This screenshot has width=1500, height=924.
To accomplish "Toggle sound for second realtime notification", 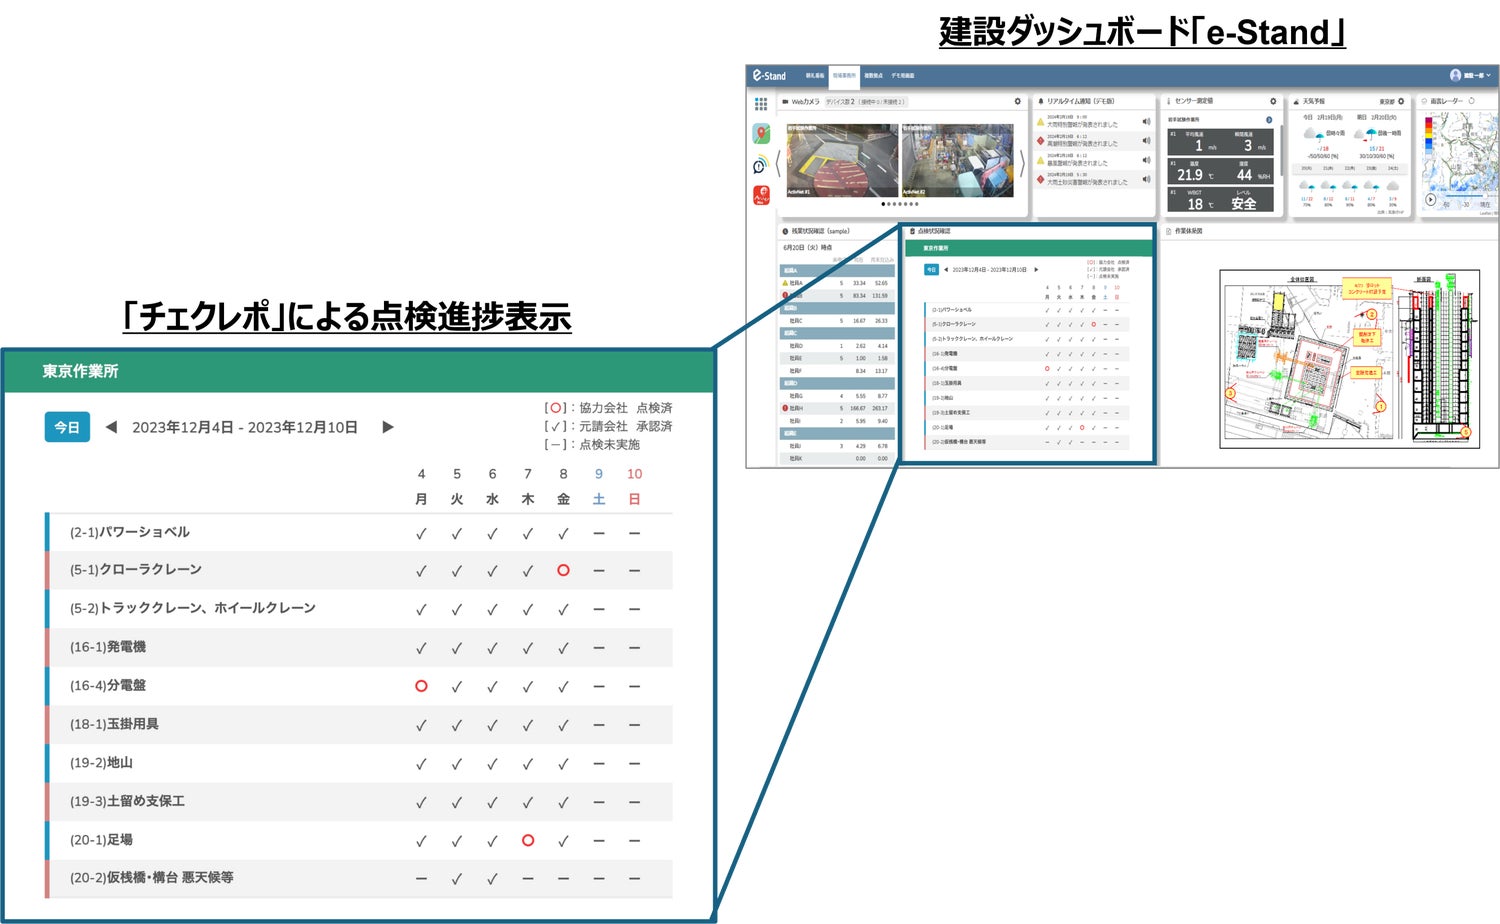I will (1146, 141).
